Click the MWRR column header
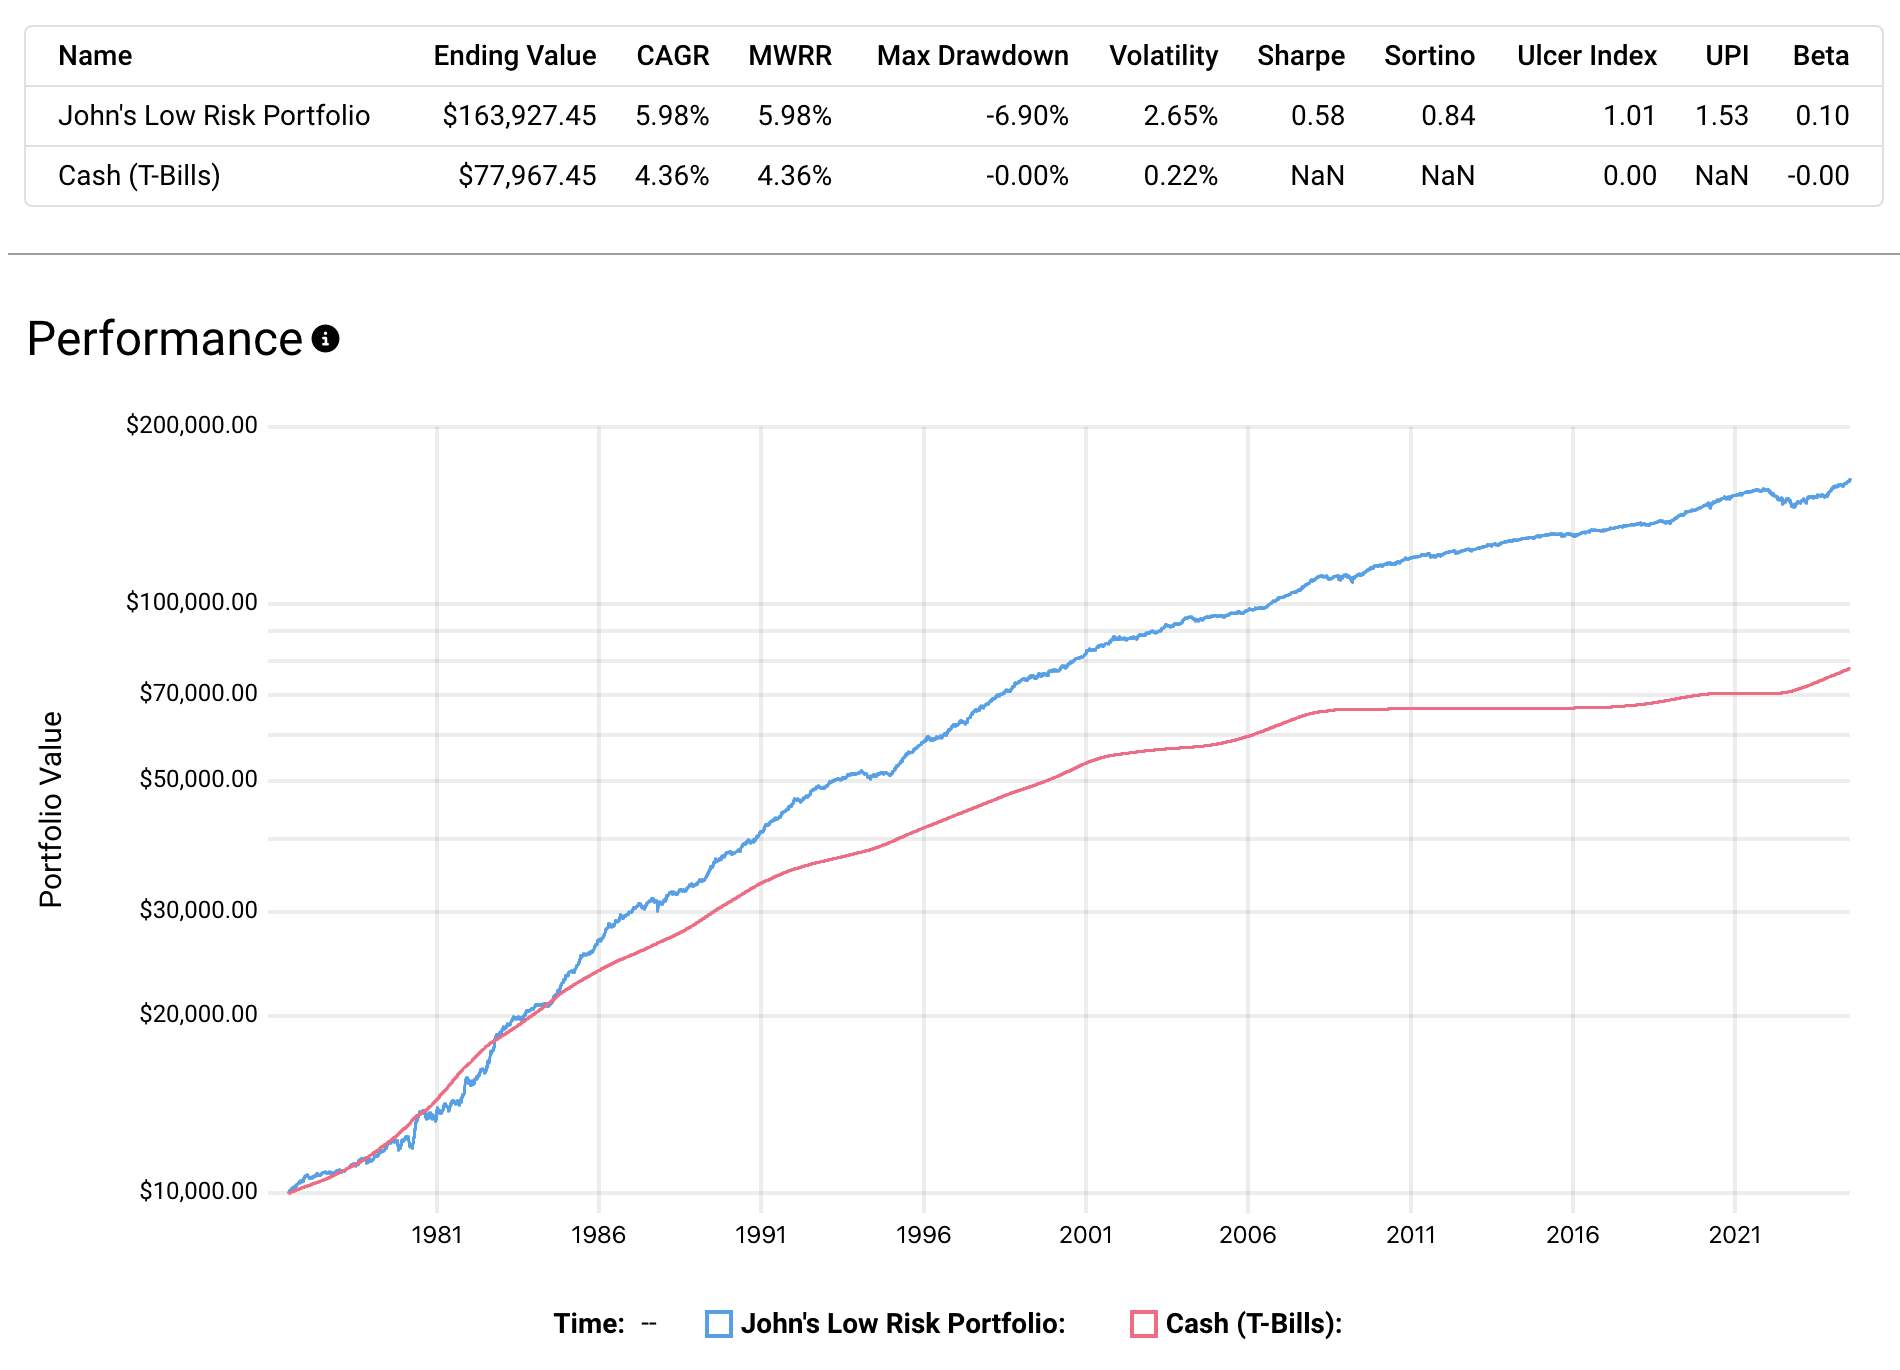This screenshot has width=1900, height=1370. click(789, 56)
